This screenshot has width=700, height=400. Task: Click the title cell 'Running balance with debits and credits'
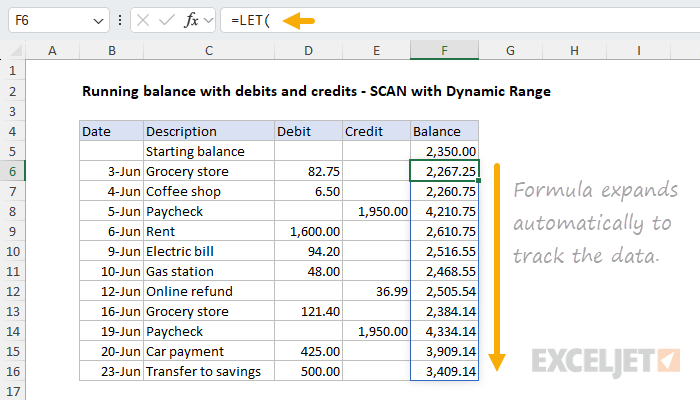(316, 91)
